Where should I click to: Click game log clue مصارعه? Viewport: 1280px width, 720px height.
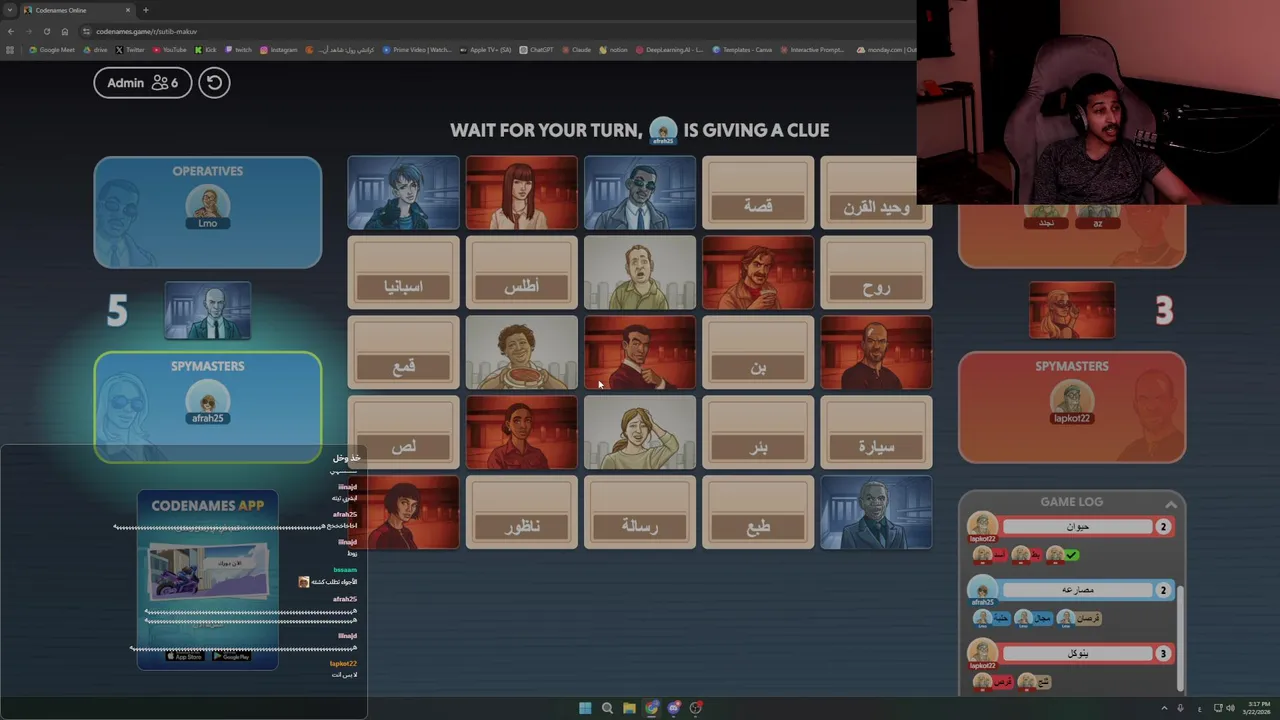coord(1077,590)
